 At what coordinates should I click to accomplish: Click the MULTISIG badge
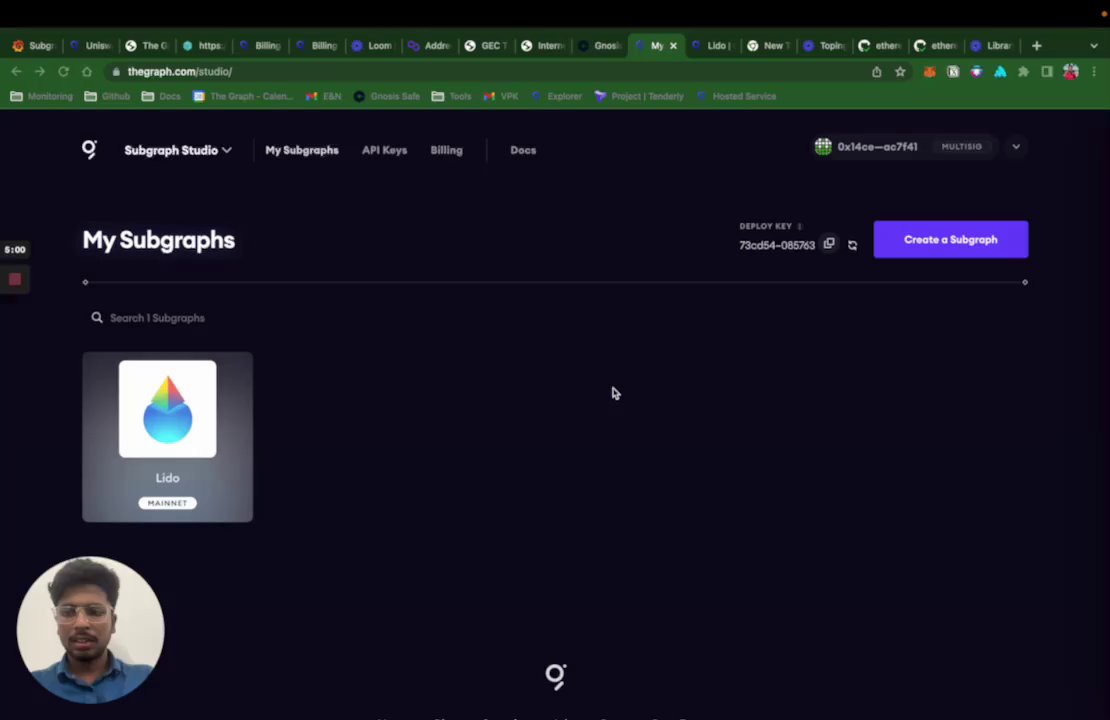(x=961, y=147)
